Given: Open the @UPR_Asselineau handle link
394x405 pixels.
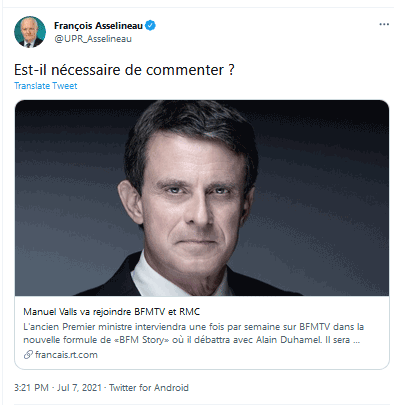Looking at the screenshot, I should [x=93, y=39].
